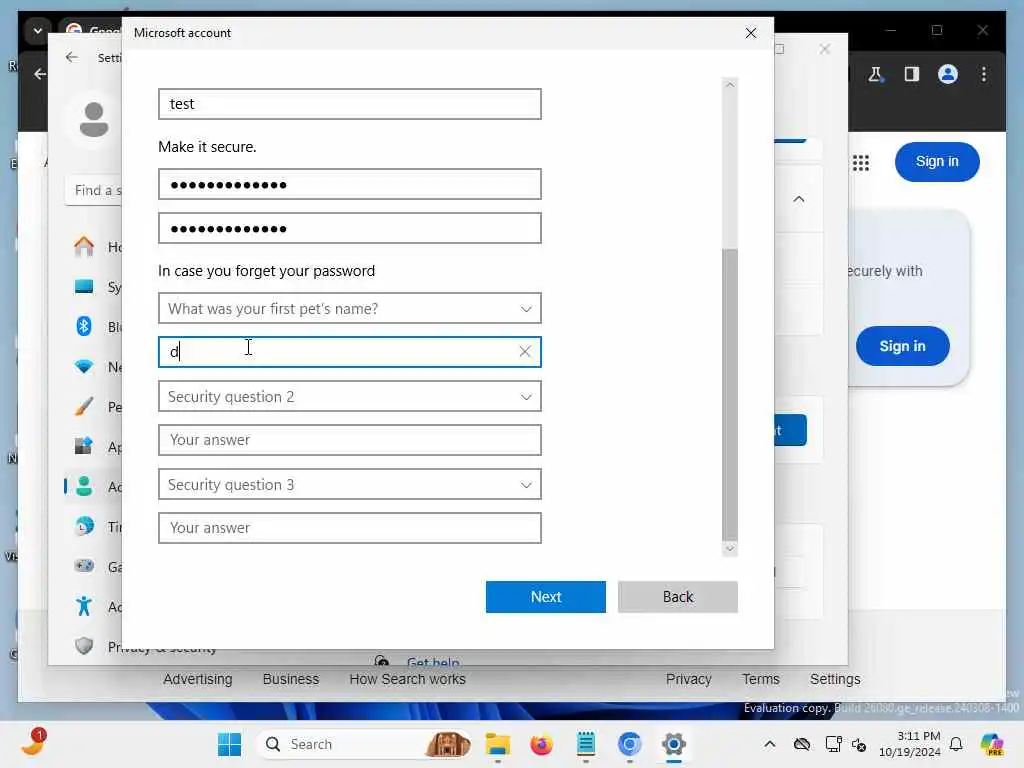Open the widgets icon with red badge
The width and height of the screenshot is (1024, 768).
tap(33, 744)
